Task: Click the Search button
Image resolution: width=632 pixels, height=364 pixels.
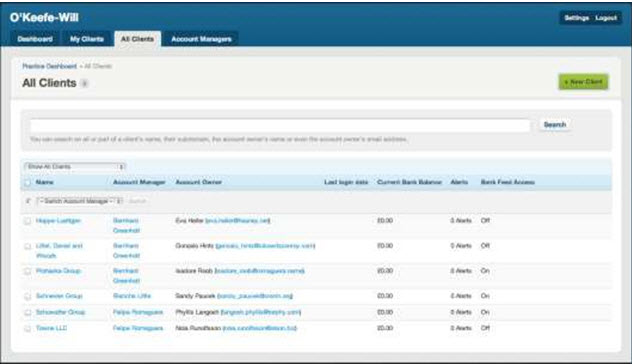Action: pos(555,125)
